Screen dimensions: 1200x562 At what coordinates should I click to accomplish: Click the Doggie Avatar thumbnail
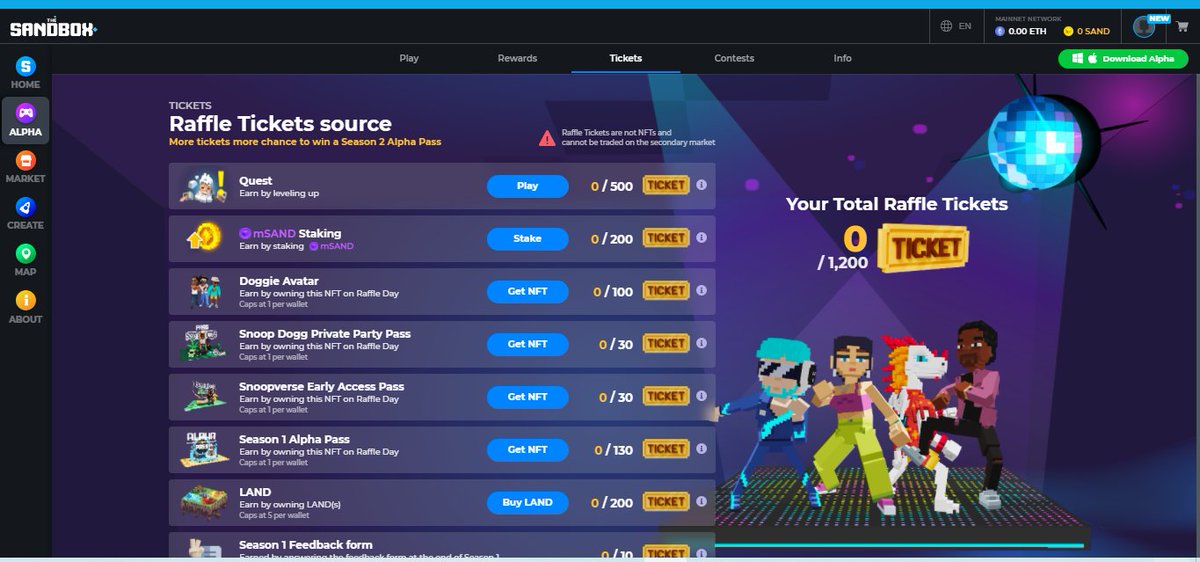[205, 291]
